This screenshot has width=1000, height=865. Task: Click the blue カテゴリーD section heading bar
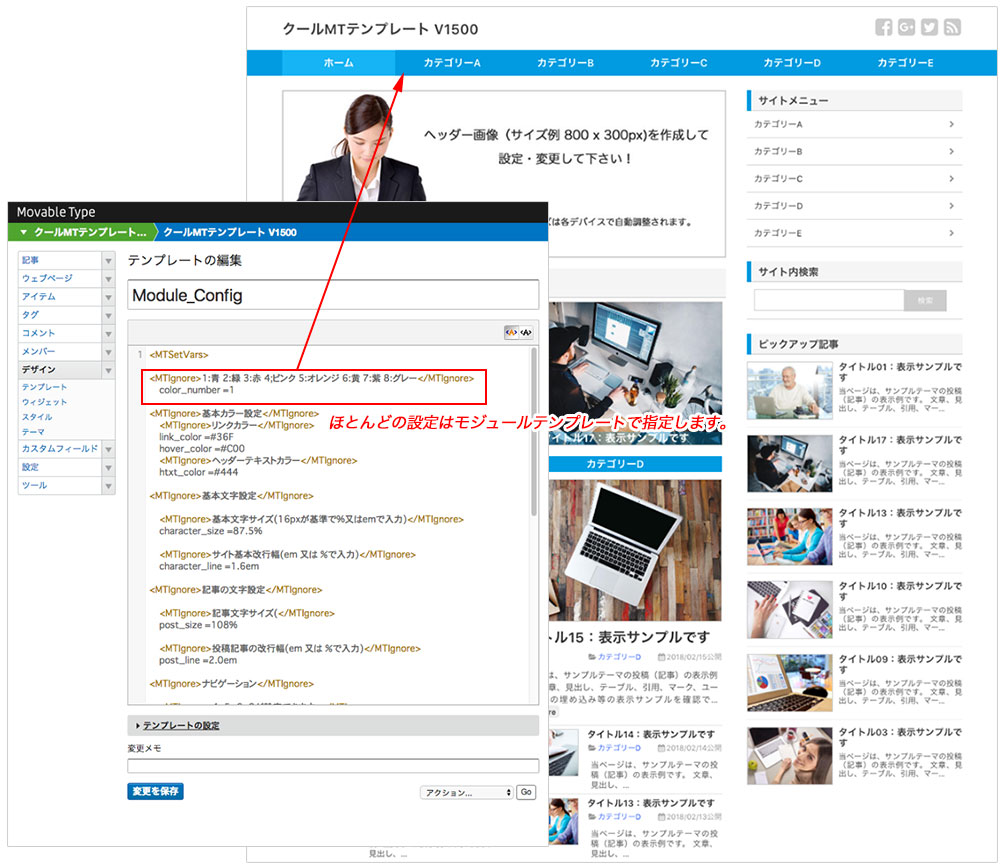tap(635, 464)
